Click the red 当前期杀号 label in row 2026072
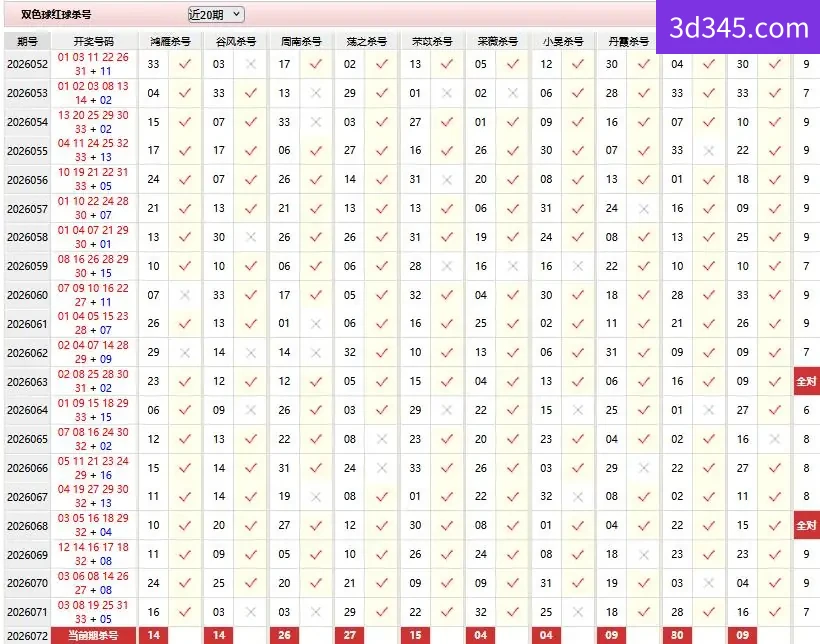The height and width of the screenshot is (644, 820). pyautogui.click(x=94, y=636)
